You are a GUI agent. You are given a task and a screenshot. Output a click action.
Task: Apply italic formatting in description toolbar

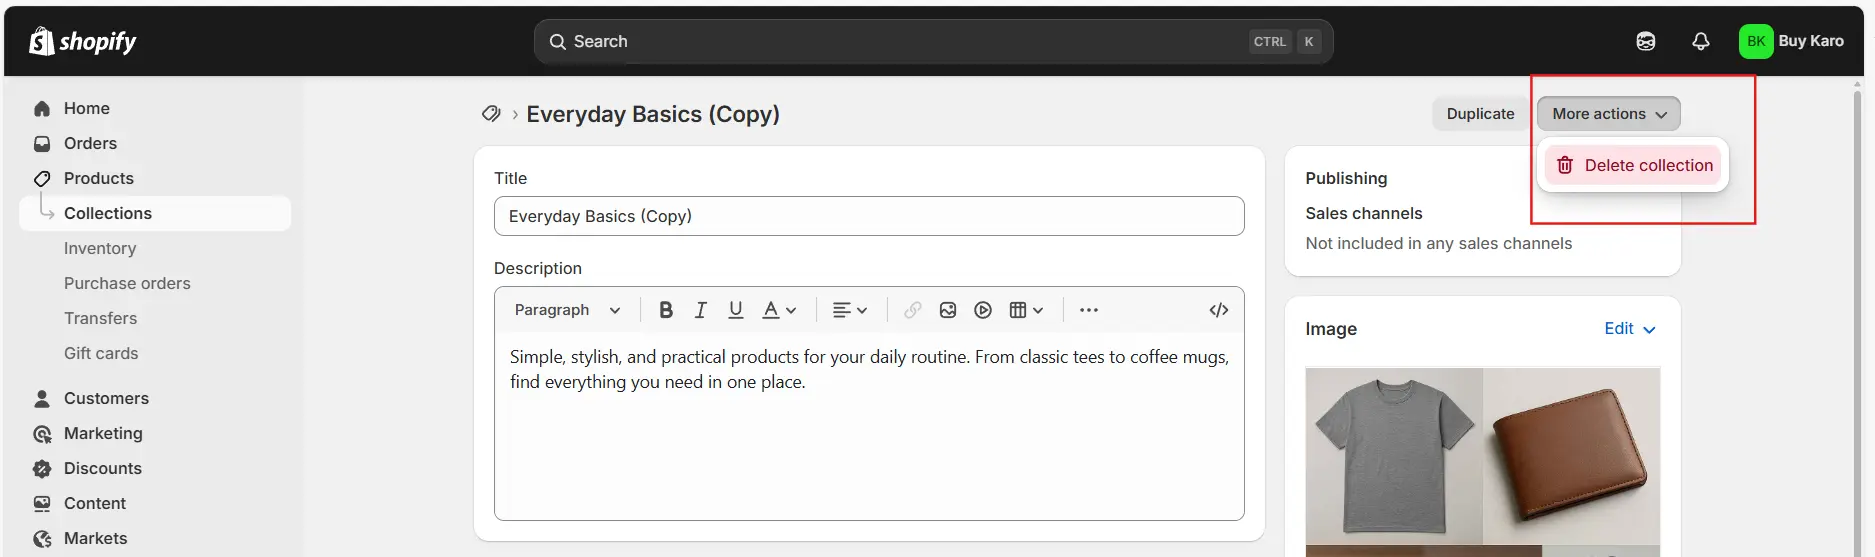(700, 310)
